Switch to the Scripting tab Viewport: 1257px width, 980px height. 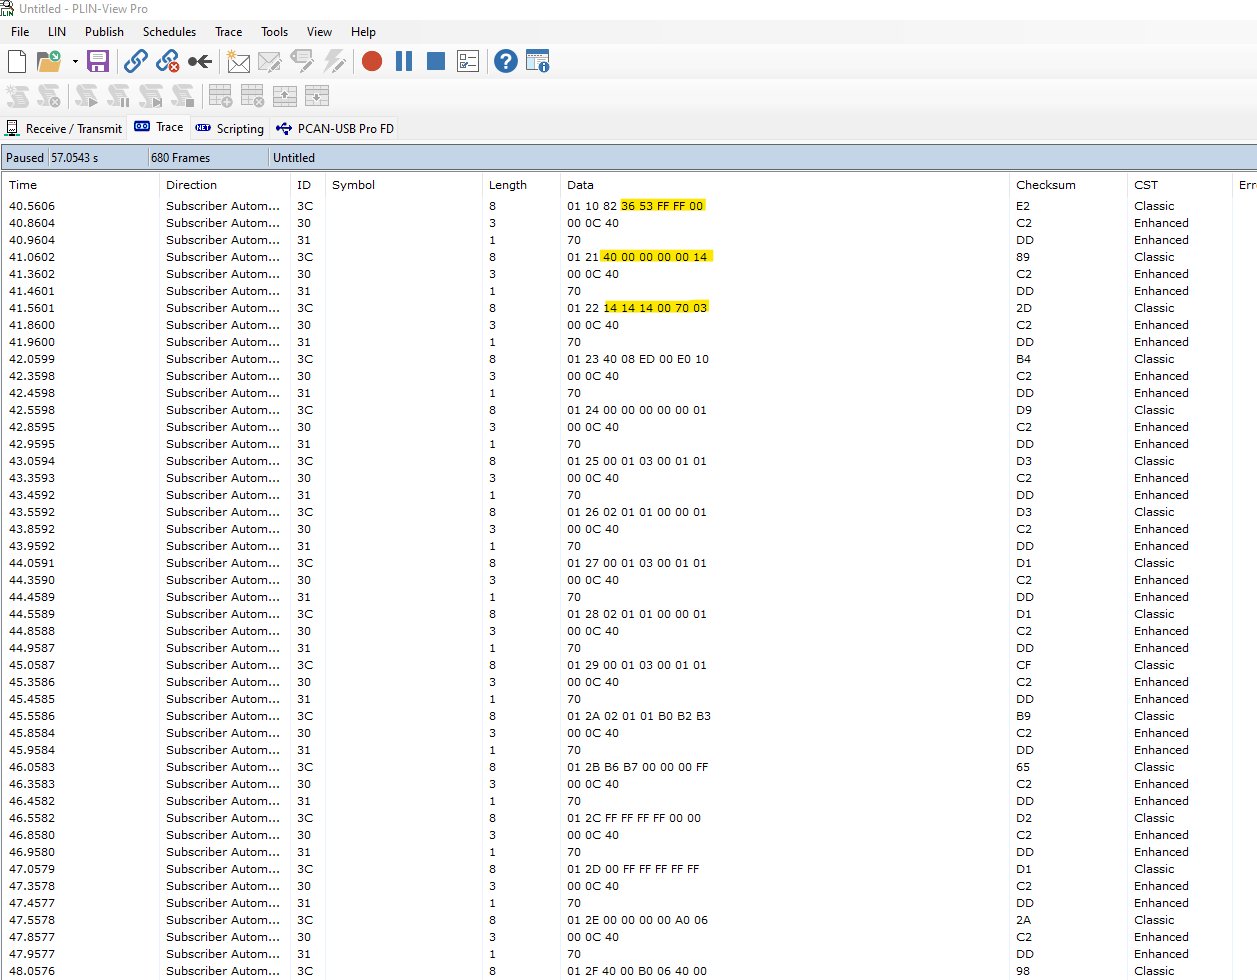click(x=229, y=128)
